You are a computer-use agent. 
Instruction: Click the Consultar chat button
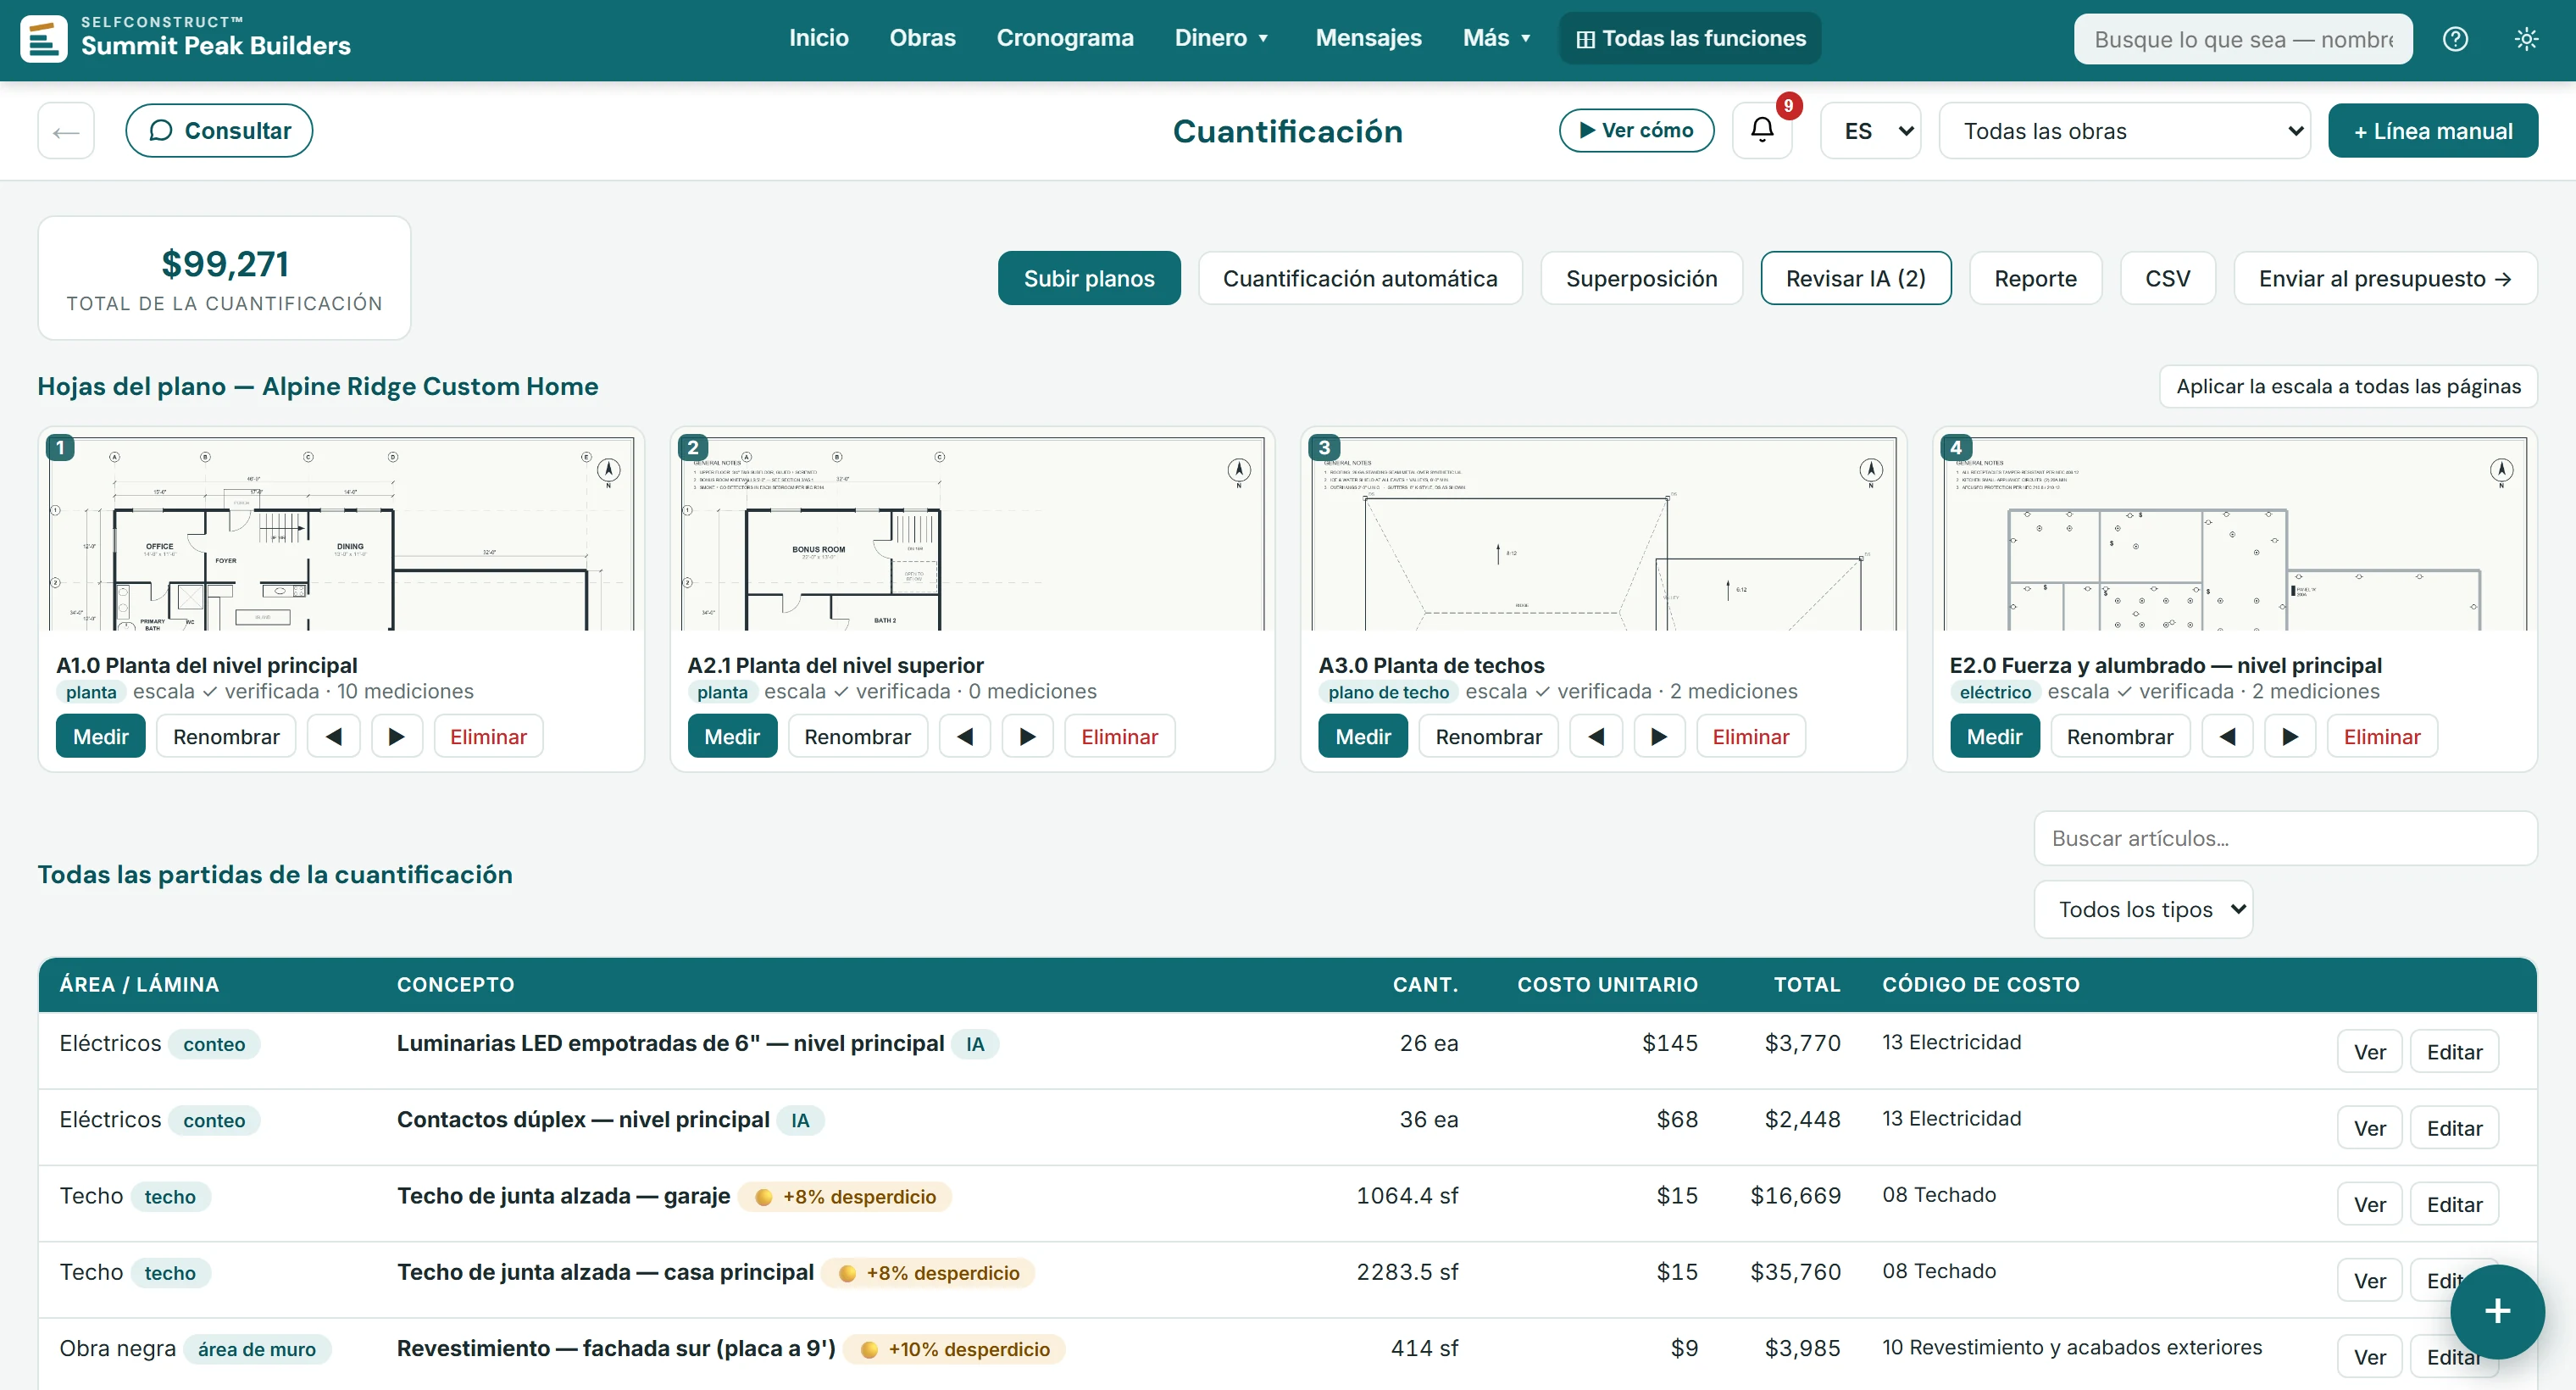point(219,130)
